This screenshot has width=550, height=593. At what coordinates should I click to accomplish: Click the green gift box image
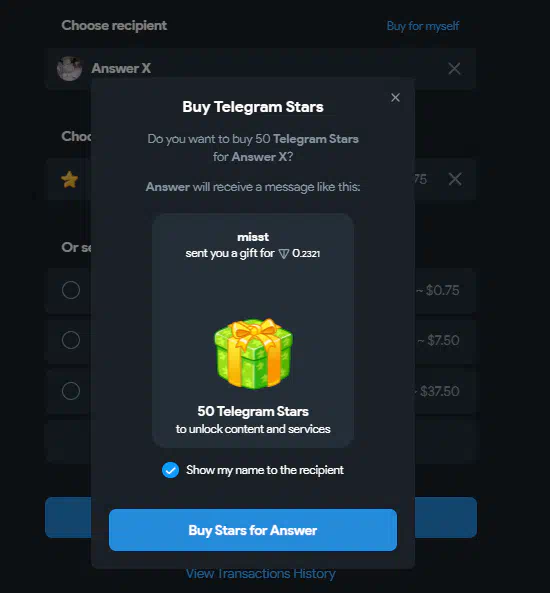point(253,354)
